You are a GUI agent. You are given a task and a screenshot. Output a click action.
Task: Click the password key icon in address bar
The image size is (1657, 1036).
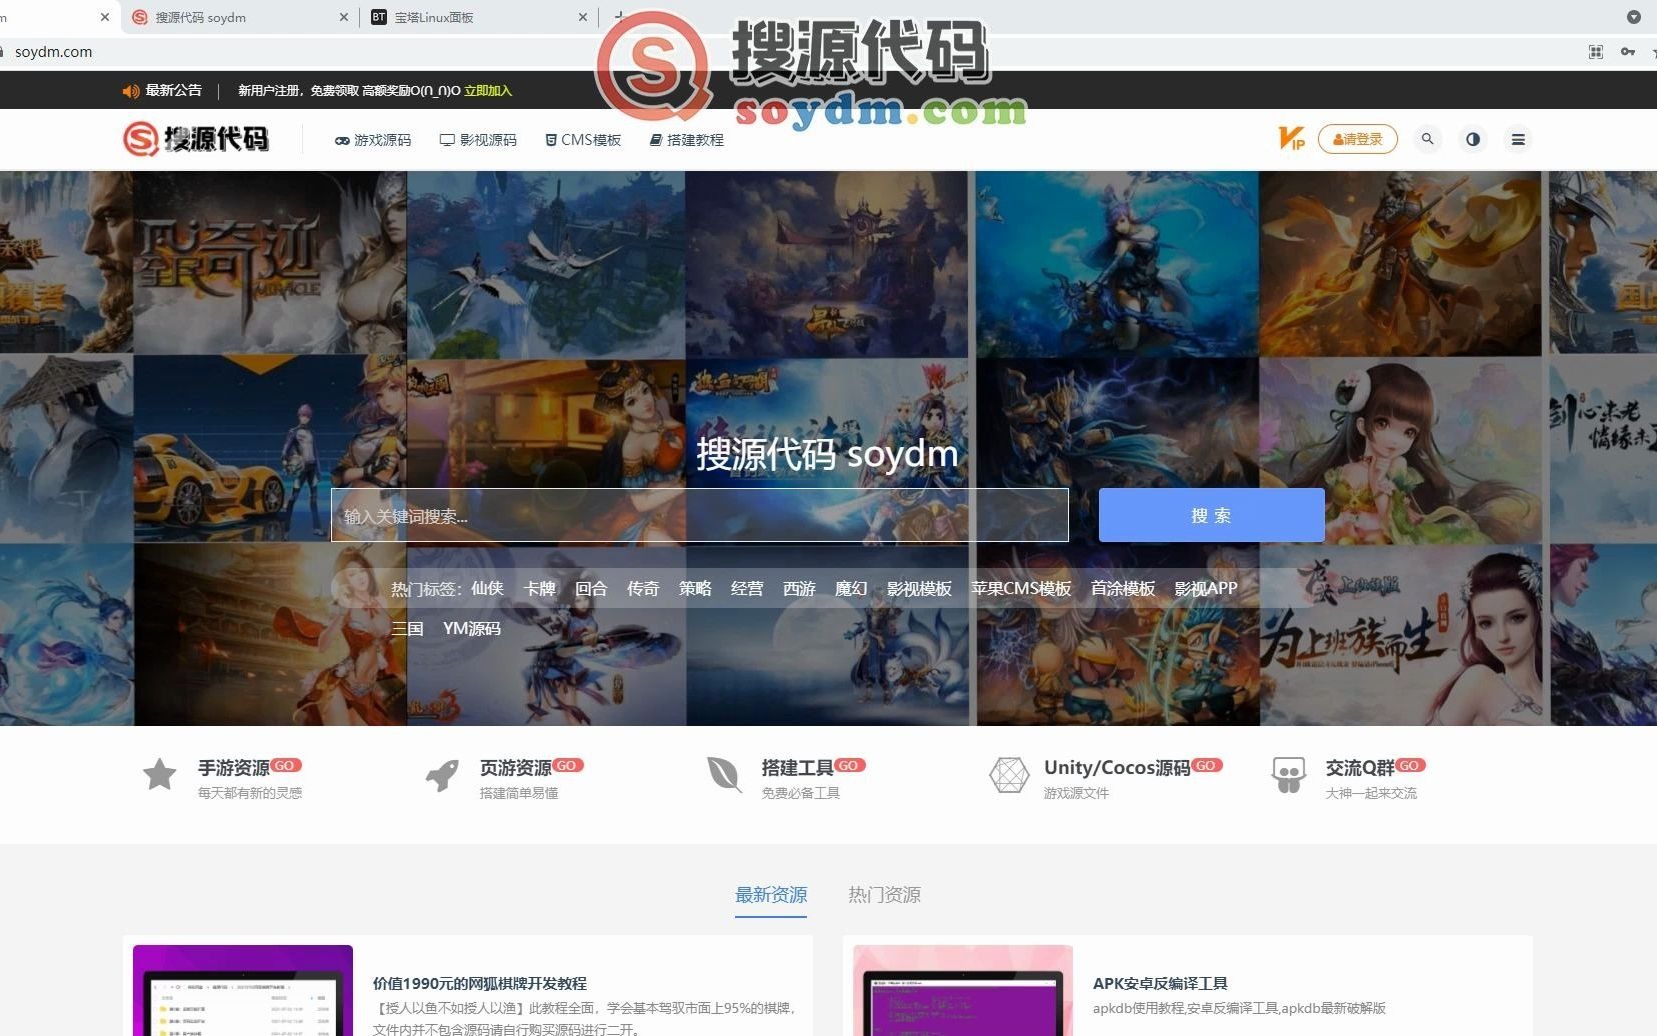pos(1628,52)
